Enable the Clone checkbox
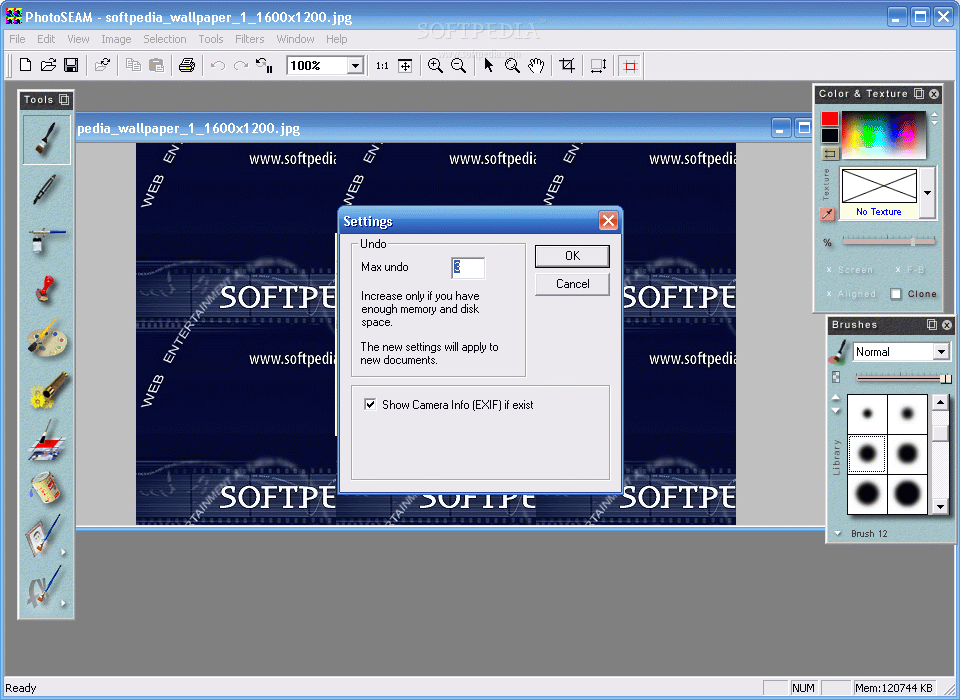 (896, 294)
